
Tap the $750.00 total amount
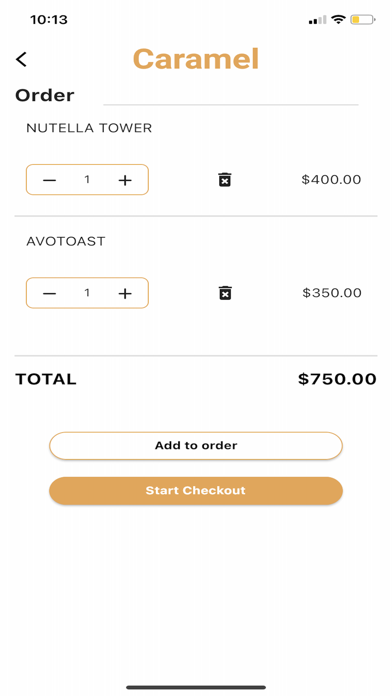[x=337, y=379]
